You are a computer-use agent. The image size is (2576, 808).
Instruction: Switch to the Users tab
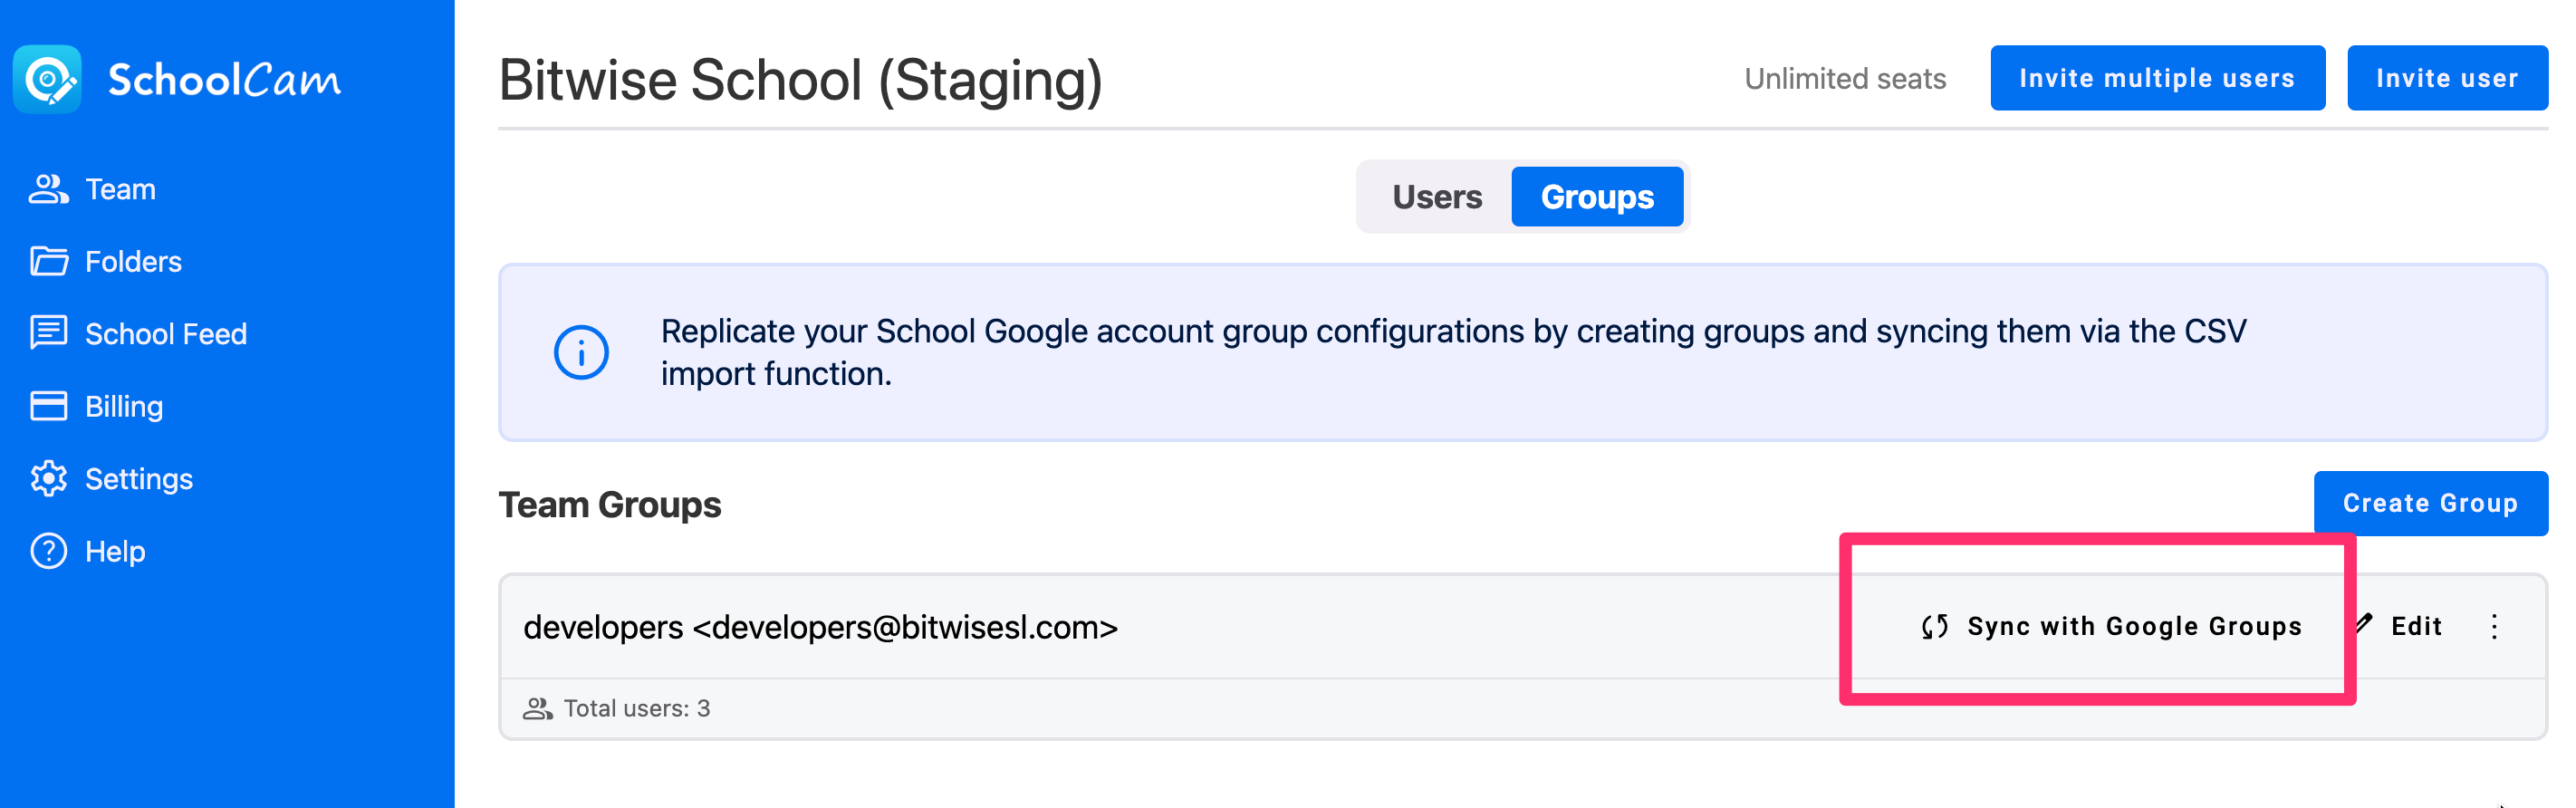(1437, 197)
